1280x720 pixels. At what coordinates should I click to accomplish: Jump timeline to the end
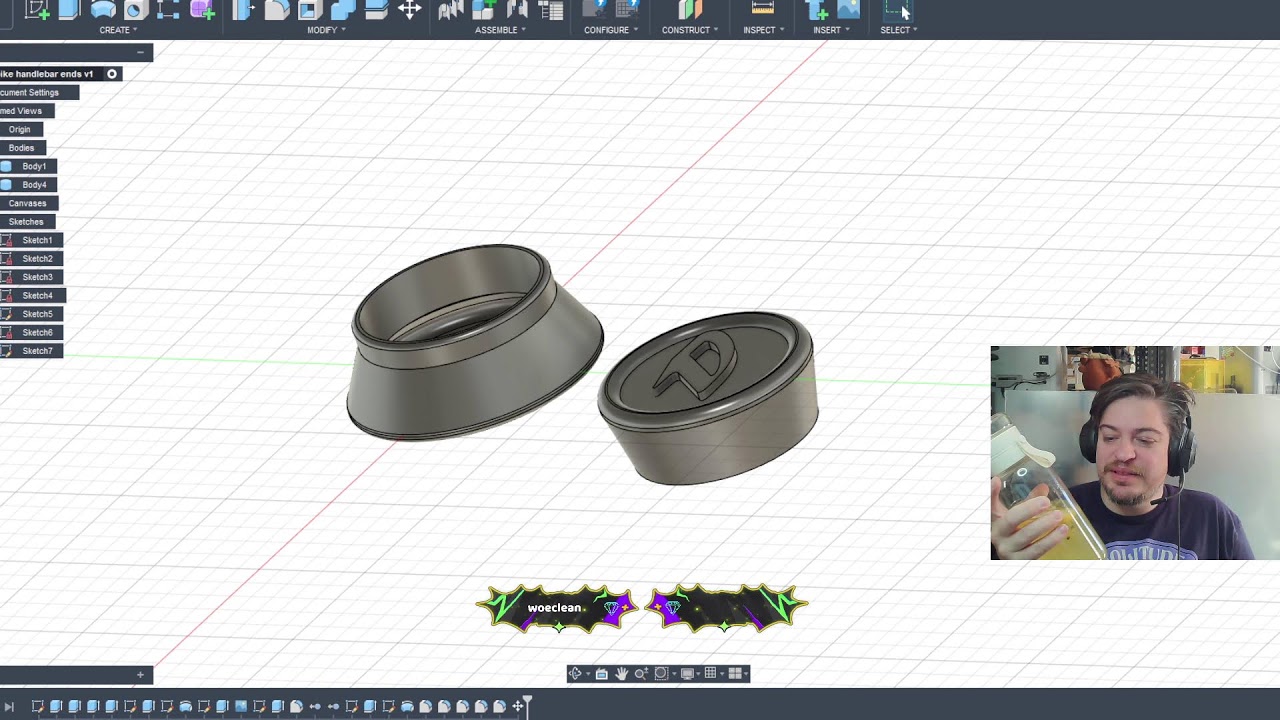pos(9,707)
